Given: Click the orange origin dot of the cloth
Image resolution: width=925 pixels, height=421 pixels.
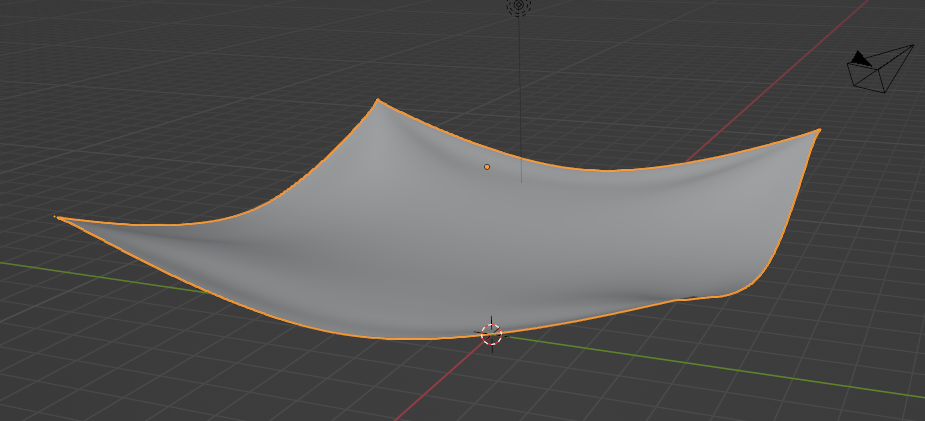Looking at the screenshot, I should 487,167.
